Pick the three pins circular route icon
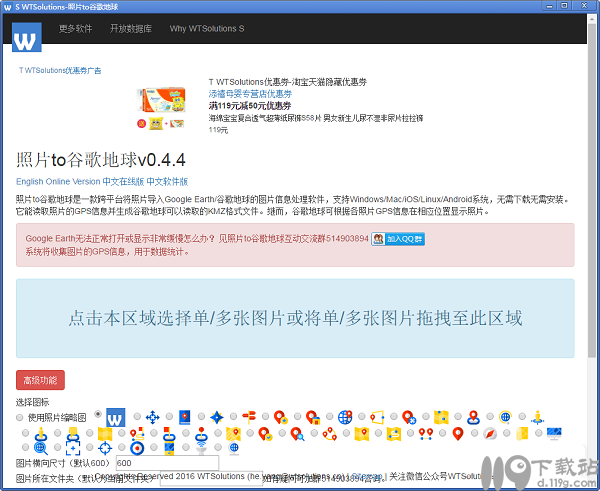The image size is (600, 491). pos(329,434)
